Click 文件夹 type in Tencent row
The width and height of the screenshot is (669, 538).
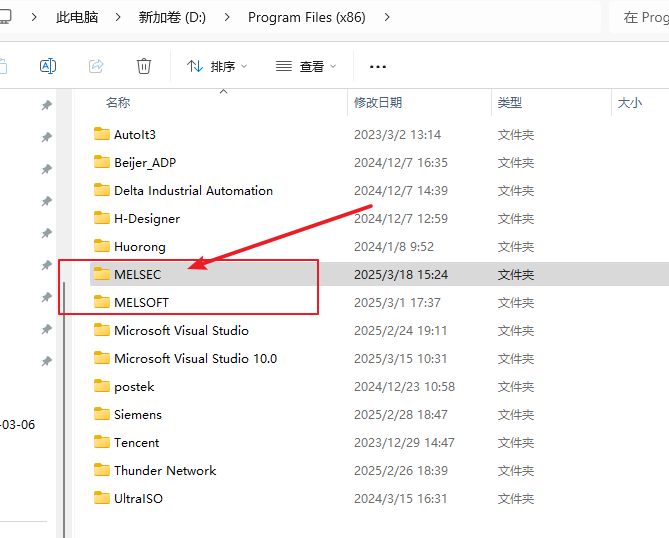pos(515,443)
